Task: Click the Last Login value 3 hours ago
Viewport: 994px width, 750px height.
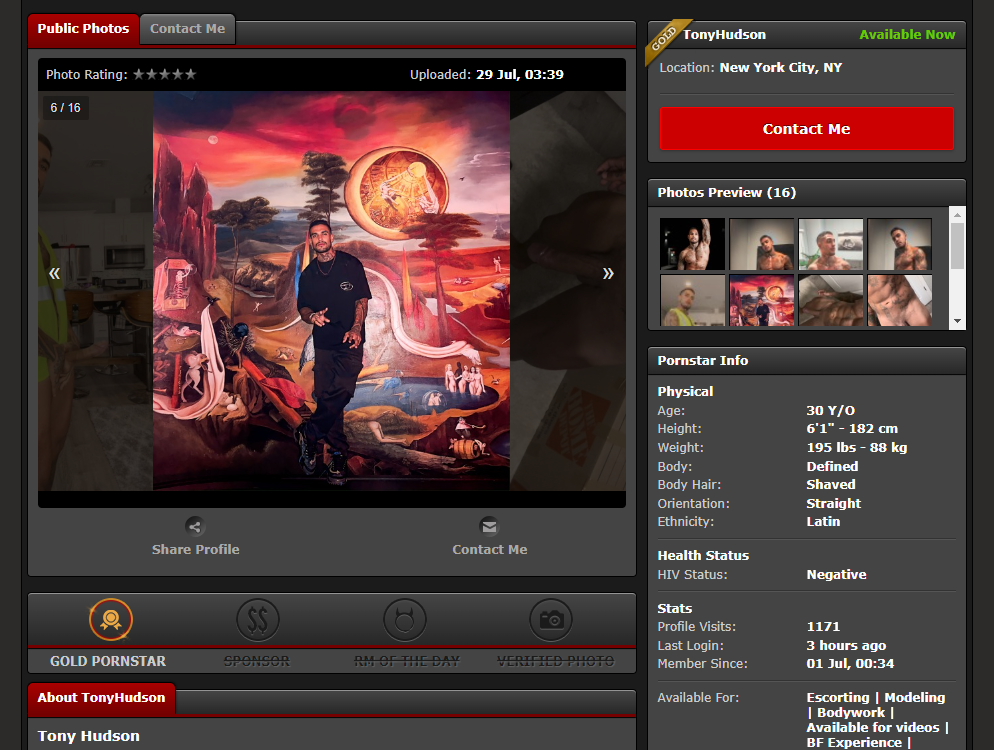Action: click(846, 645)
